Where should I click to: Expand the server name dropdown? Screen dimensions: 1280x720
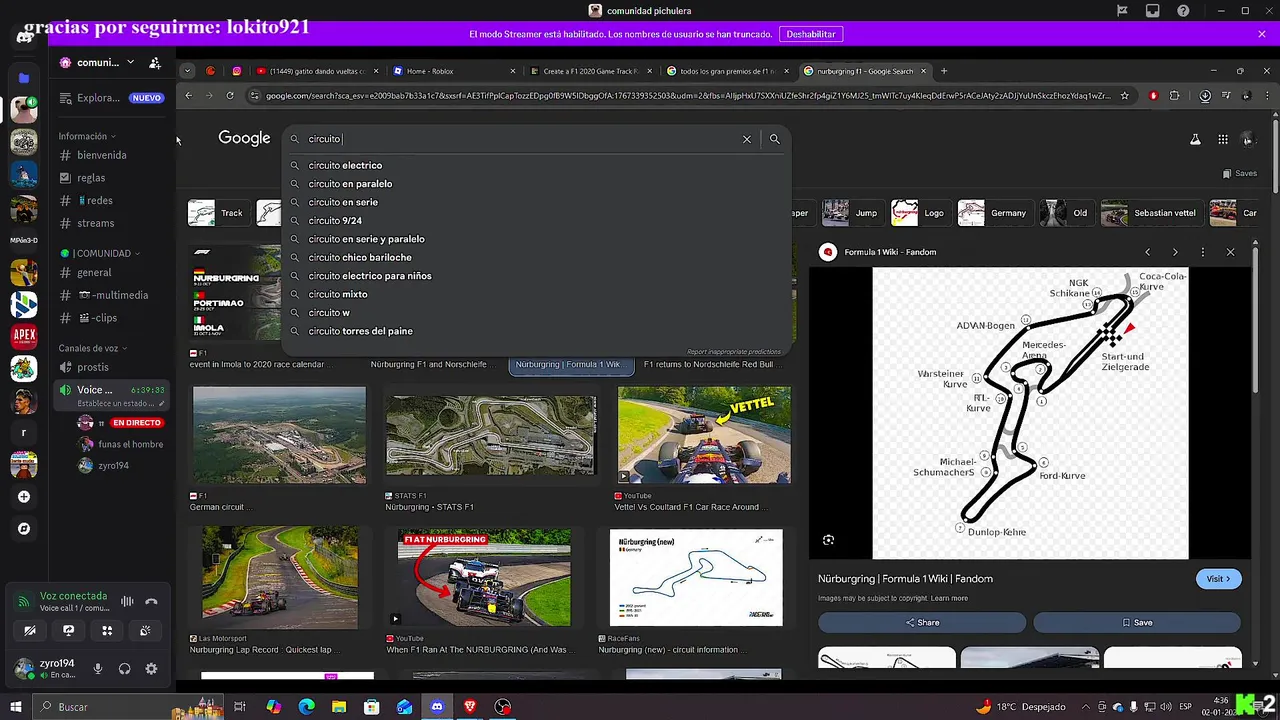(x=130, y=62)
